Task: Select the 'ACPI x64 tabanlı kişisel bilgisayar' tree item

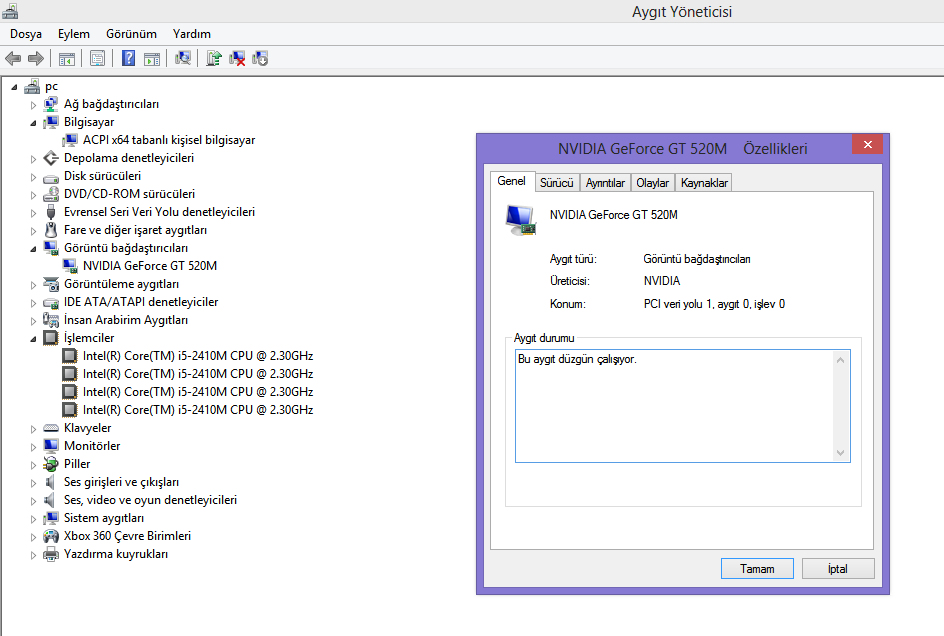Action: pyautogui.click(x=169, y=140)
